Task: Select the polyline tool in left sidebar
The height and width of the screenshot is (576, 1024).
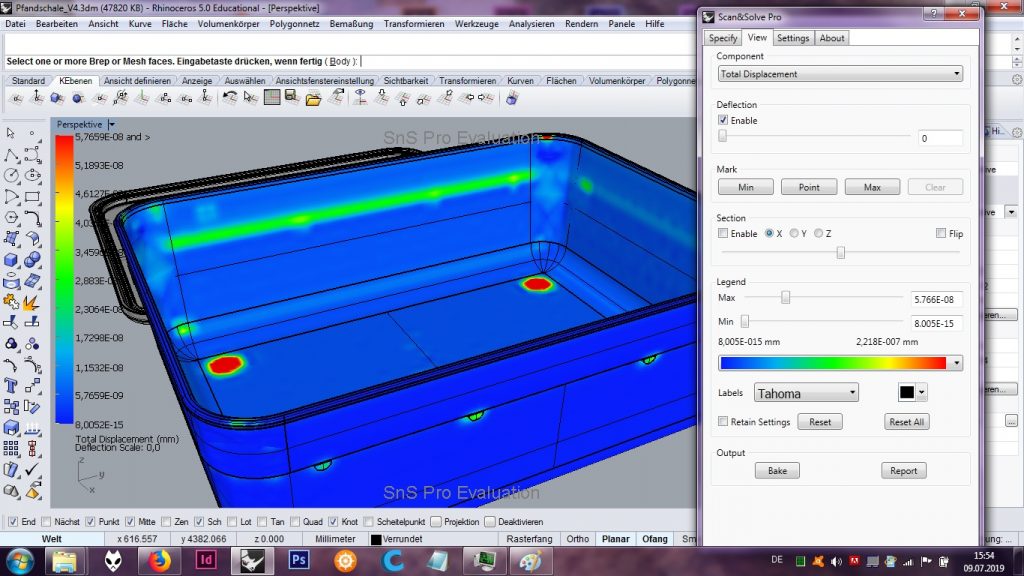Action: [12, 155]
